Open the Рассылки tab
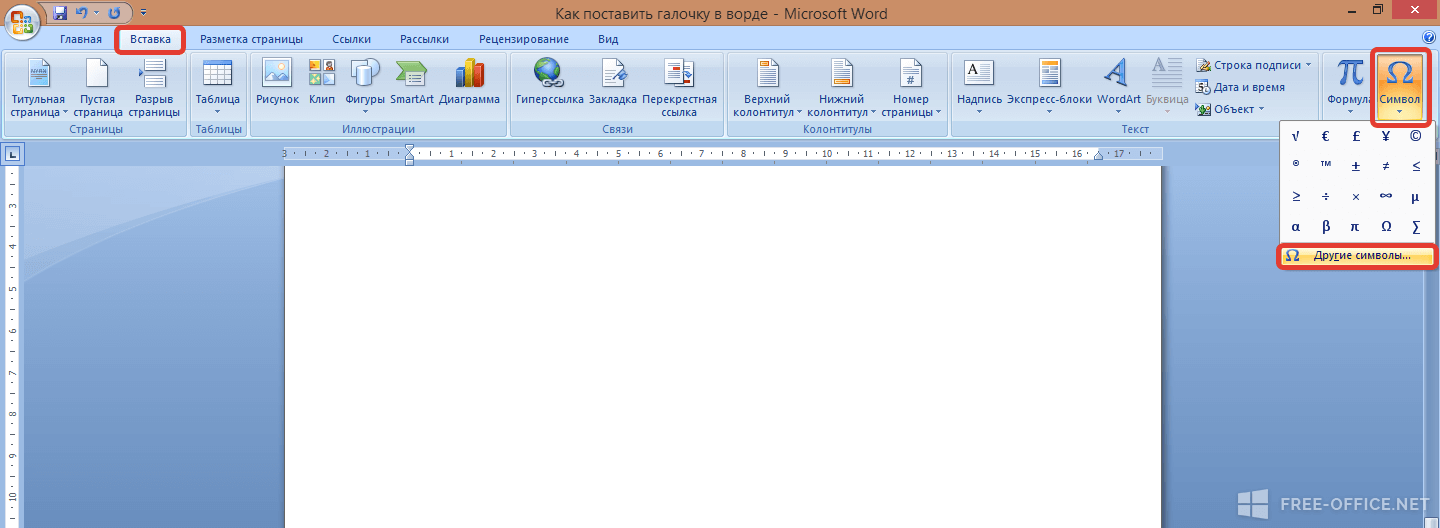The image size is (1440, 528). click(424, 39)
